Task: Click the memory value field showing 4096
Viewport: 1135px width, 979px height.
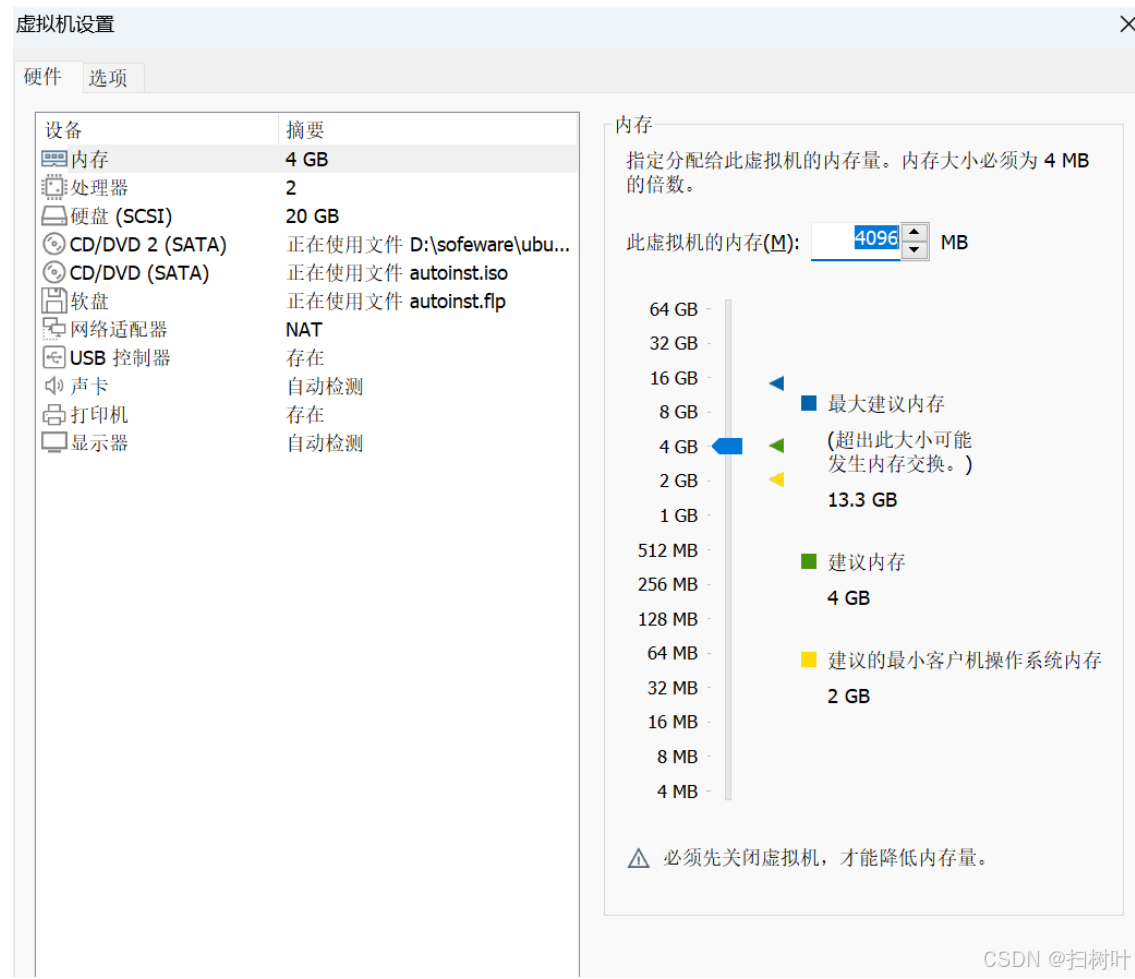Action: 856,241
